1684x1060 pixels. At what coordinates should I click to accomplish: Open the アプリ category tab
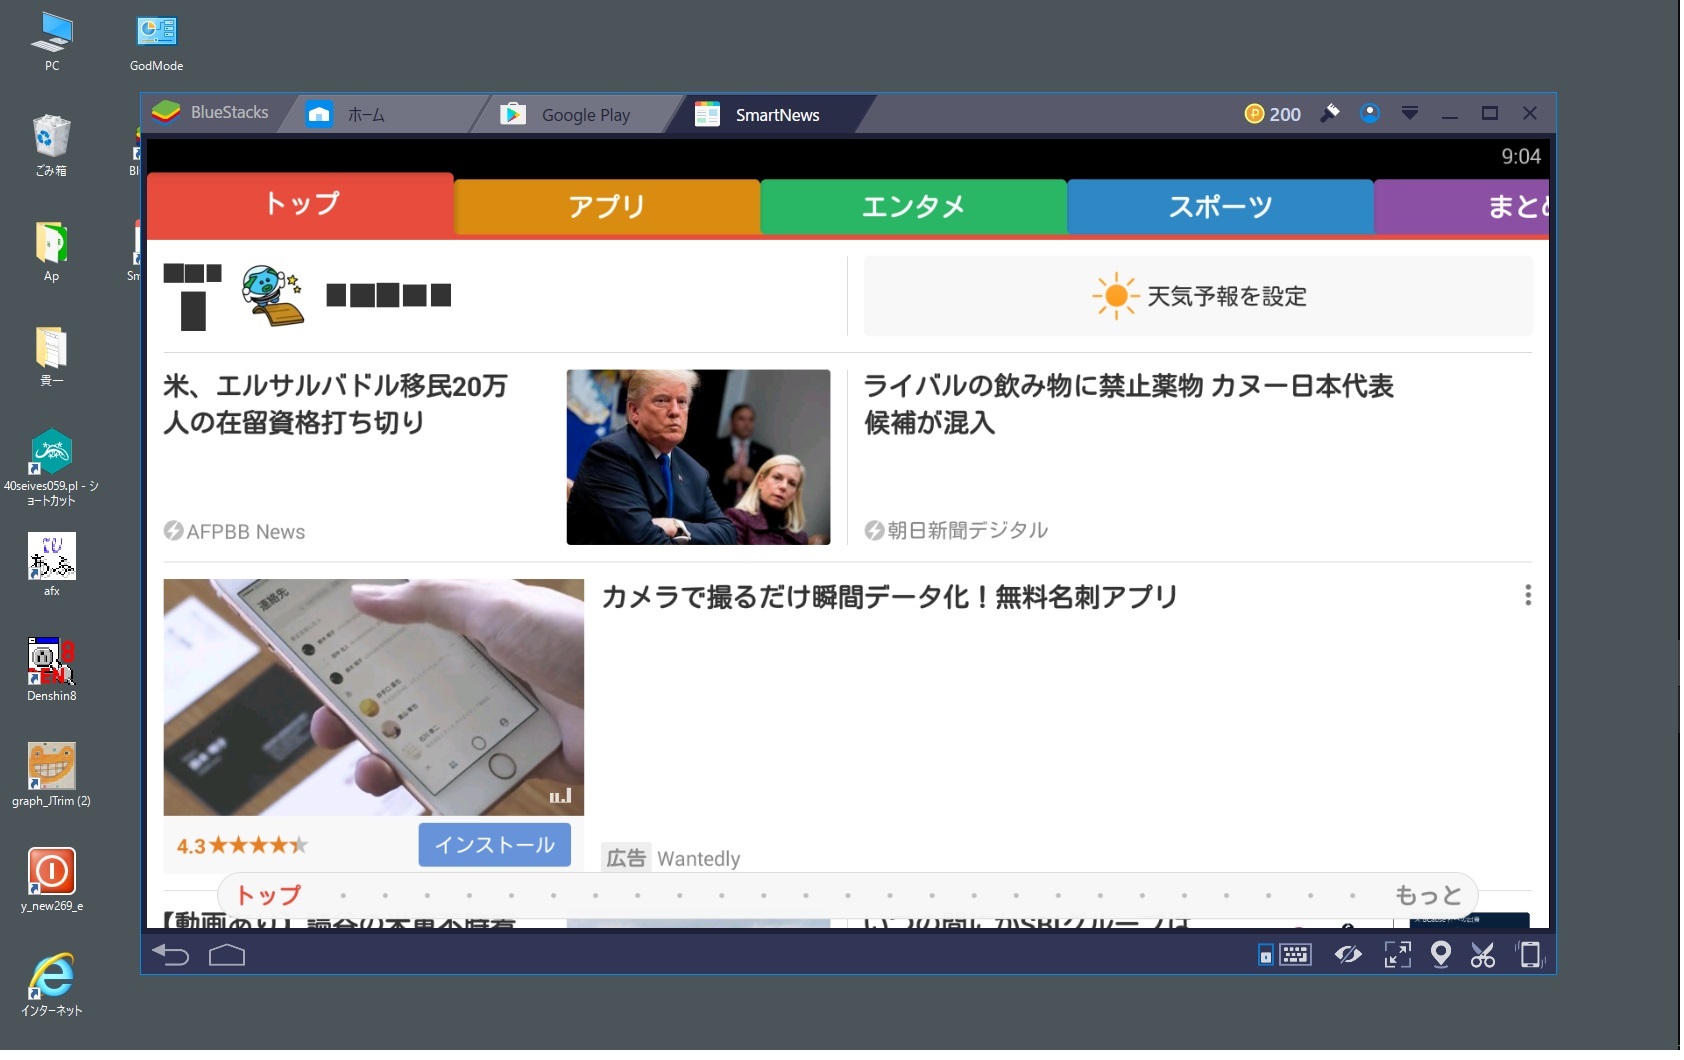click(x=607, y=206)
